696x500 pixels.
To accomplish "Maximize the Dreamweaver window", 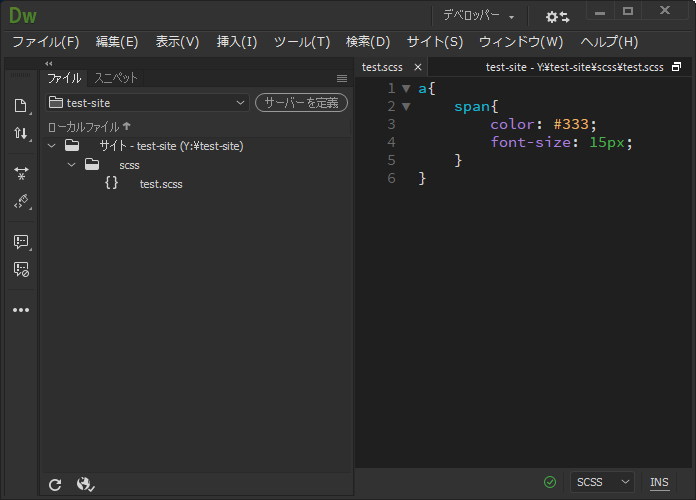I will (628, 11).
